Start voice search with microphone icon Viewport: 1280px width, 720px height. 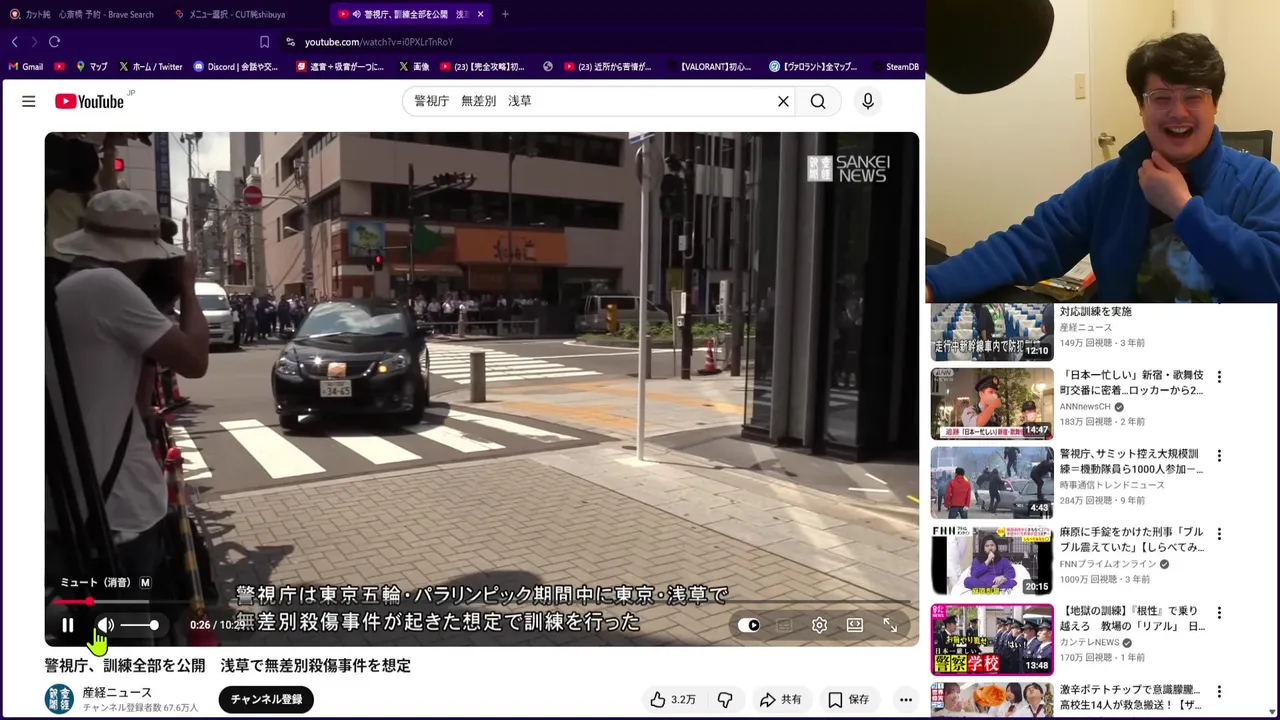pos(868,101)
